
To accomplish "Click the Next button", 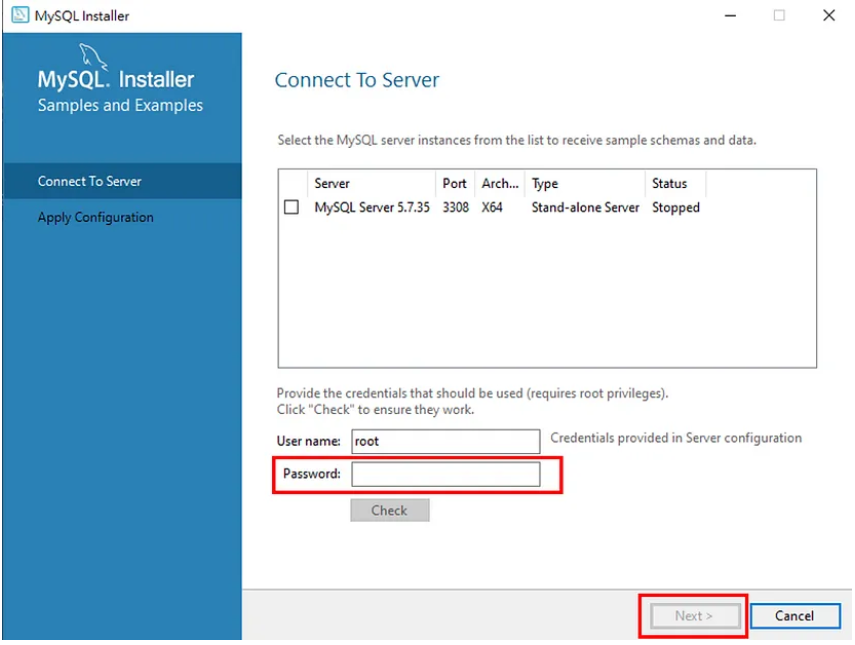I will coord(694,616).
